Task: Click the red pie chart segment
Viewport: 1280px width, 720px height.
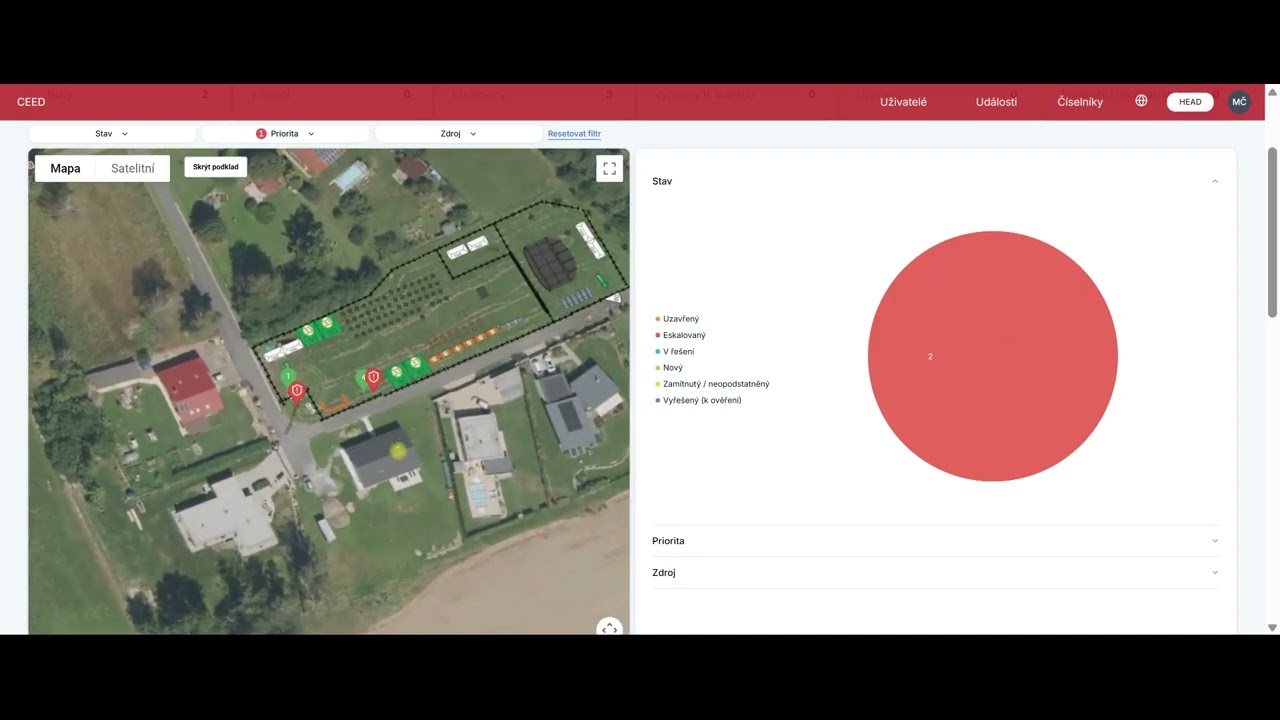Action: 993,356
